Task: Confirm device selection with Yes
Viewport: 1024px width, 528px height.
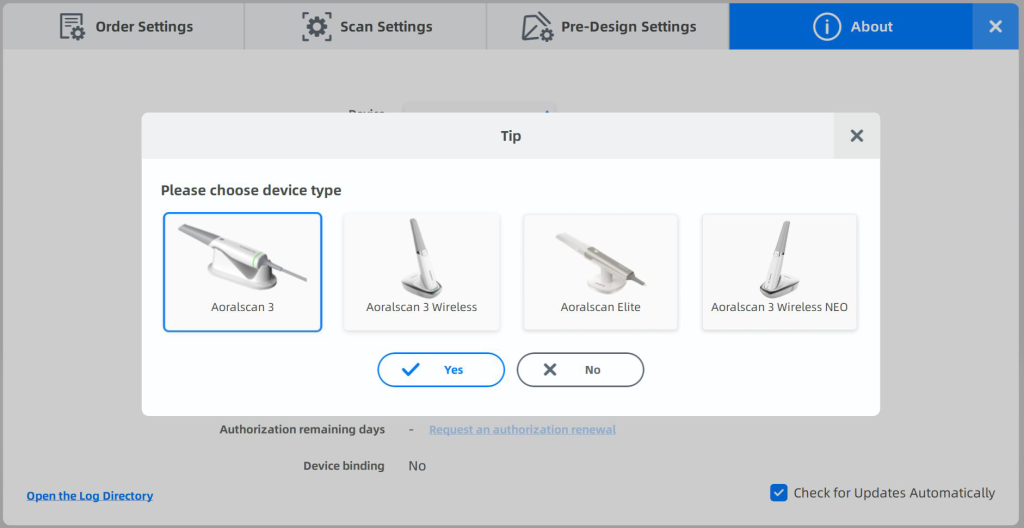Action: pyautogui.click(x=441, y=370)
